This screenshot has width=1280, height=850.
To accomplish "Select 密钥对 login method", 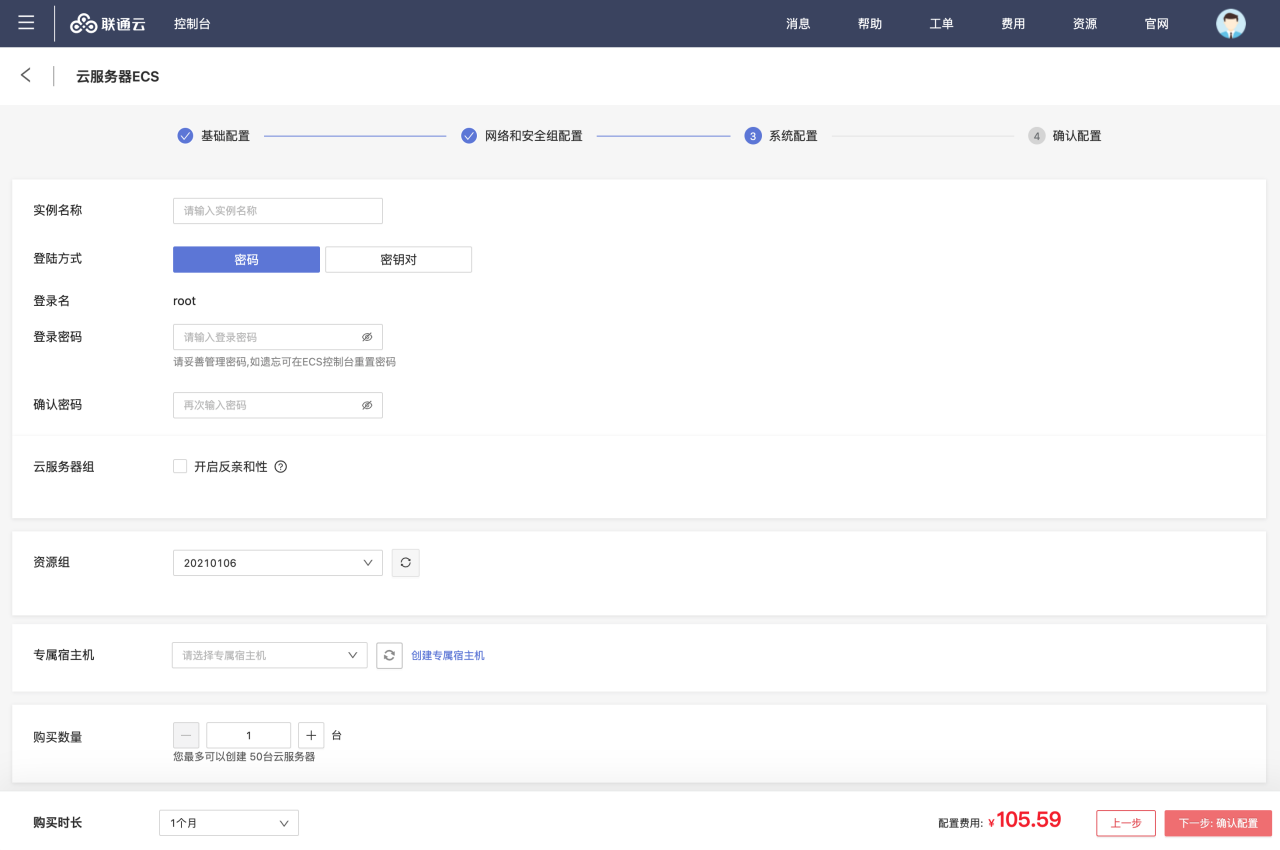I will [x=398, y=260].
